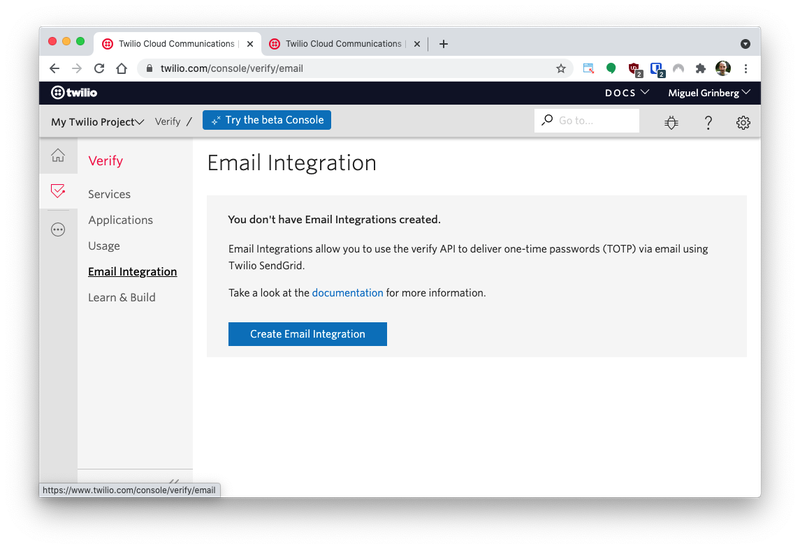Close the second Twilio browser tab
Screen dimensions: 800x549
pos(417,44)
